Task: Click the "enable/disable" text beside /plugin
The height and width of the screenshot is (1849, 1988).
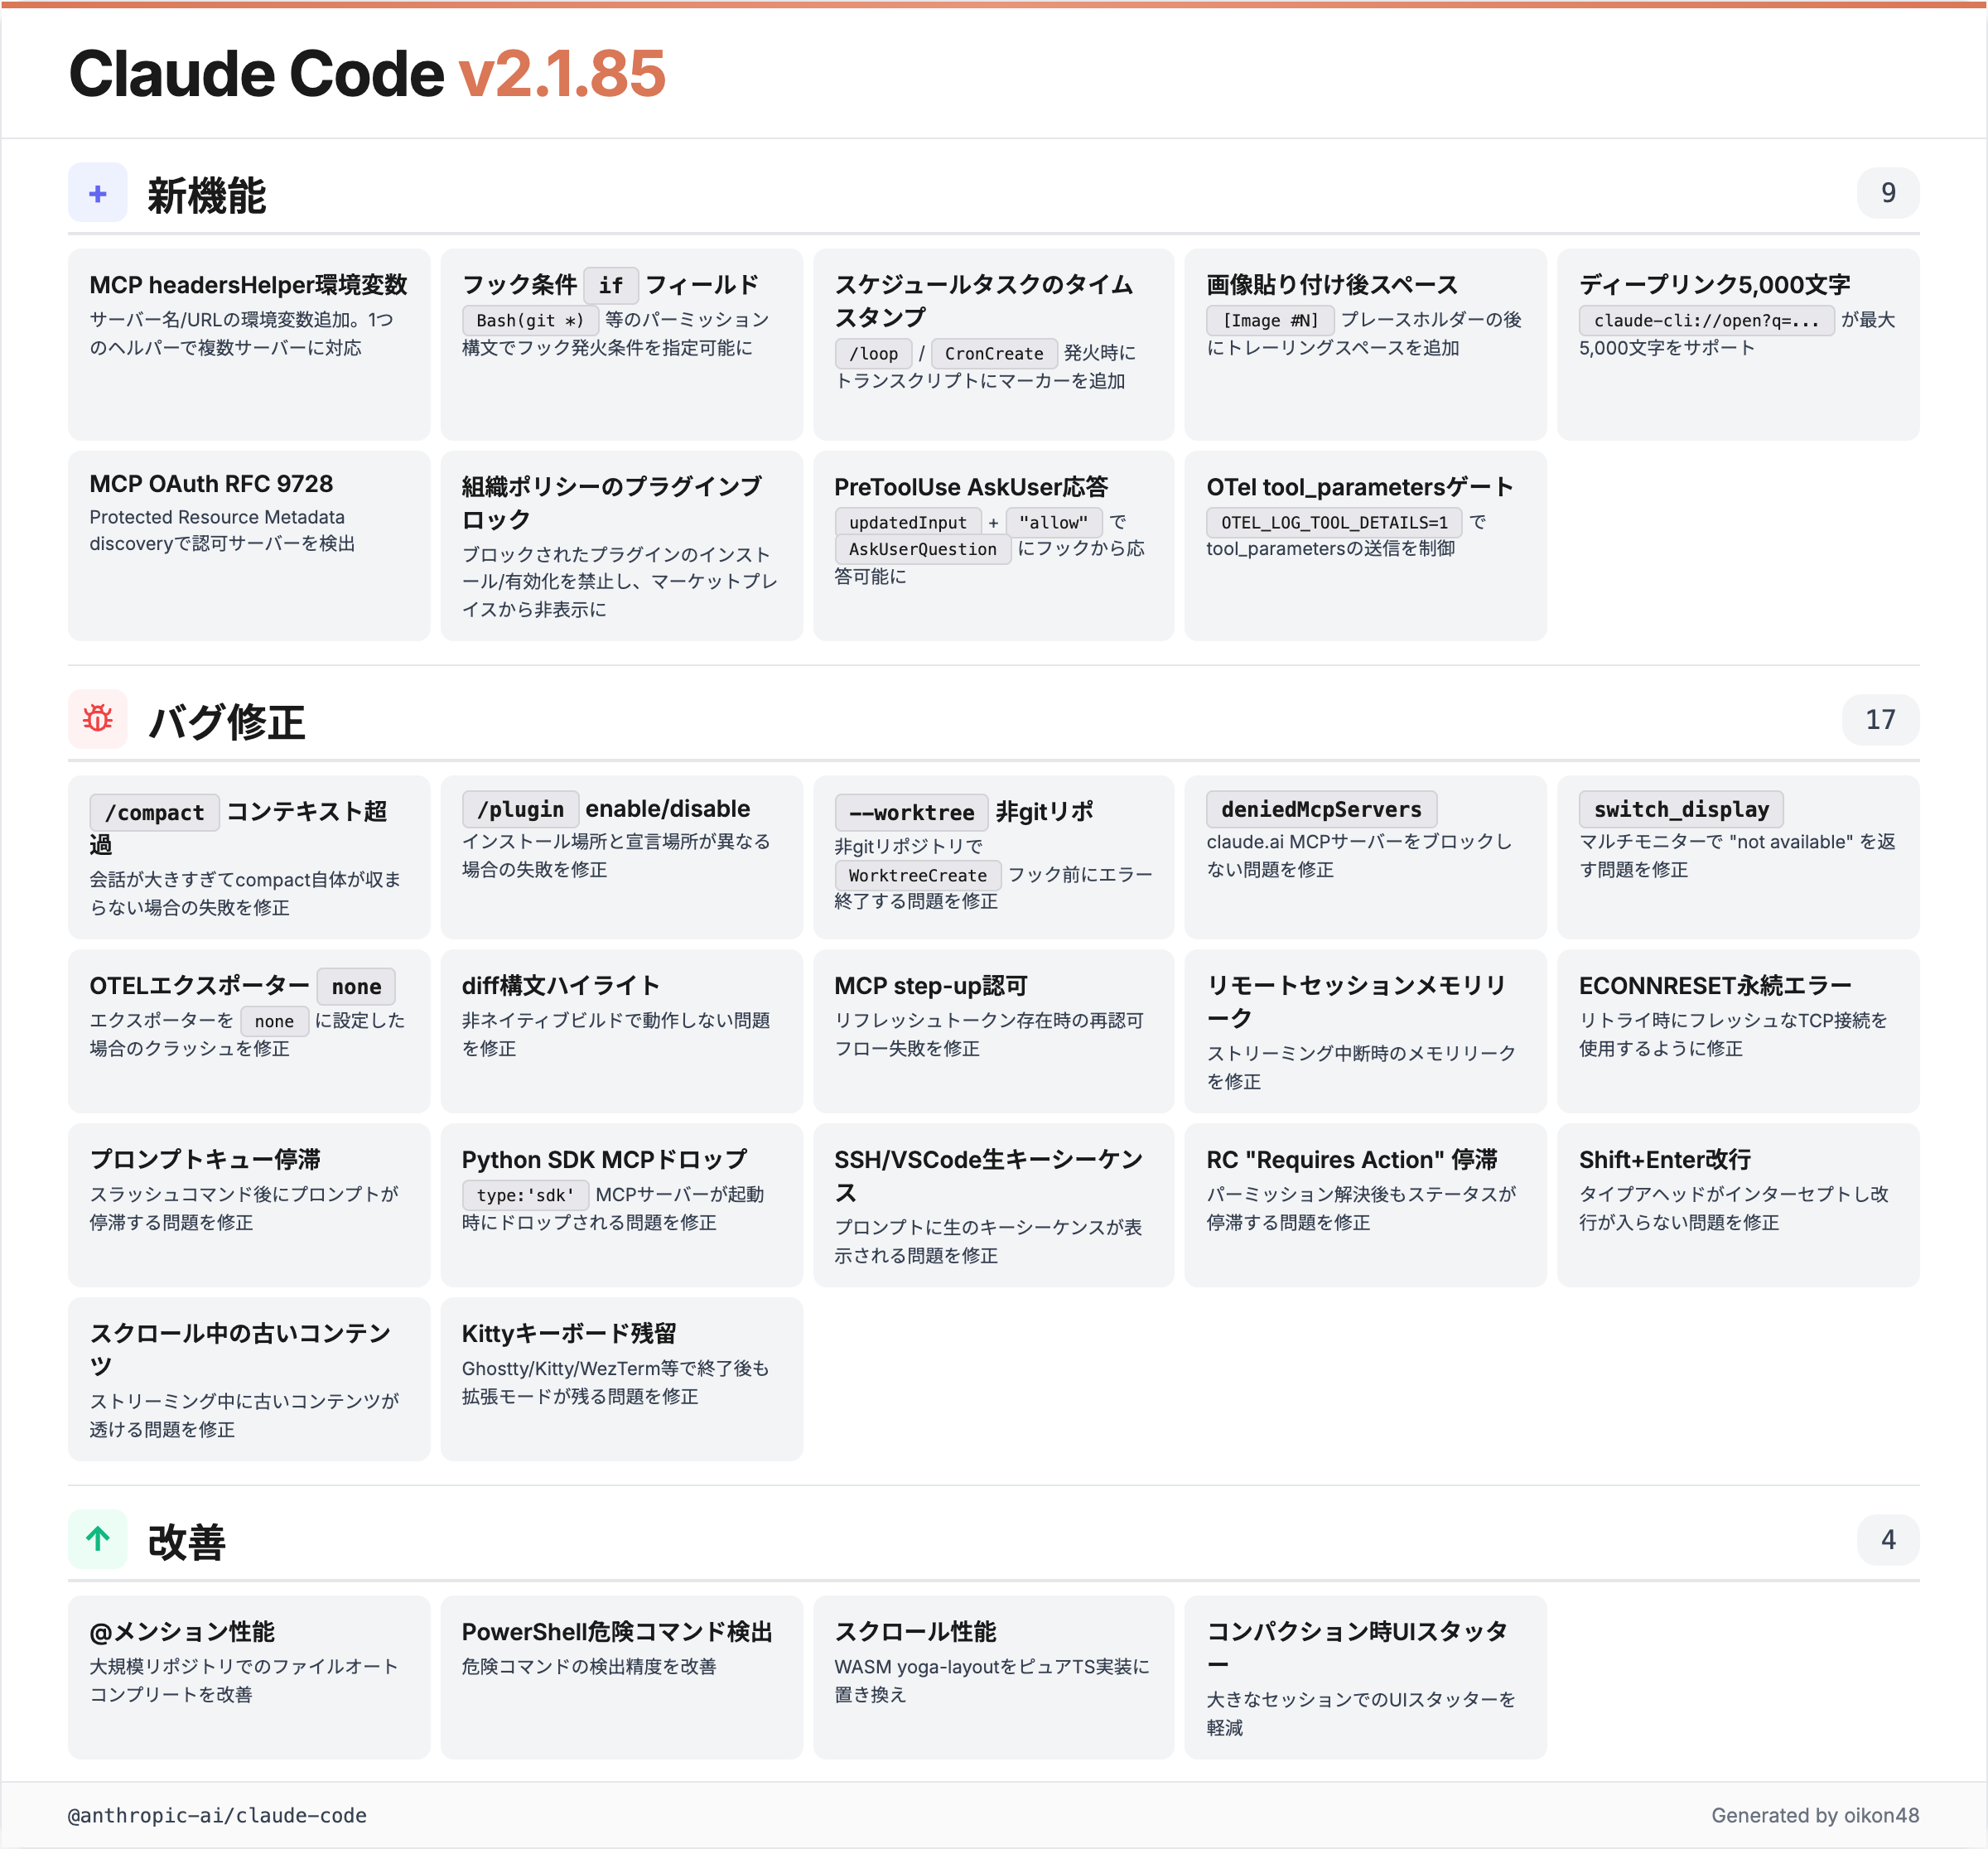Action: 668,809
